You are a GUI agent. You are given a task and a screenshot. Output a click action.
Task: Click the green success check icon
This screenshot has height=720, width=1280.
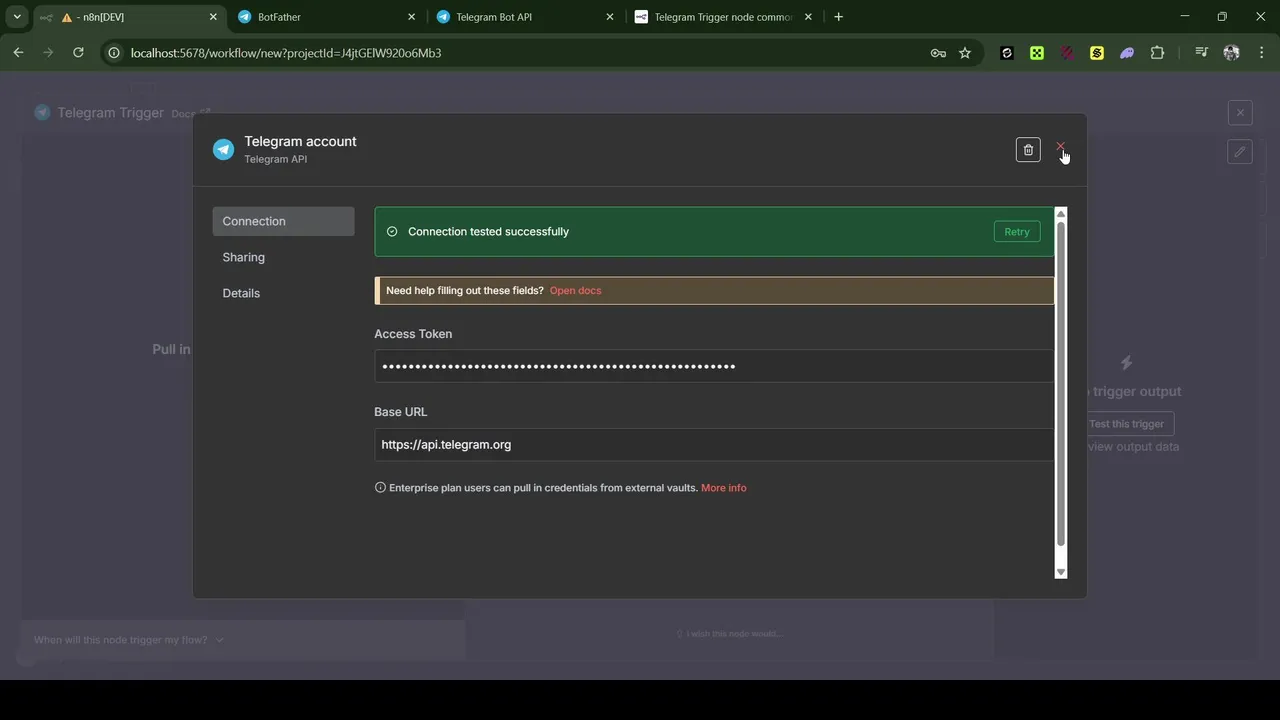coord(392,232)
